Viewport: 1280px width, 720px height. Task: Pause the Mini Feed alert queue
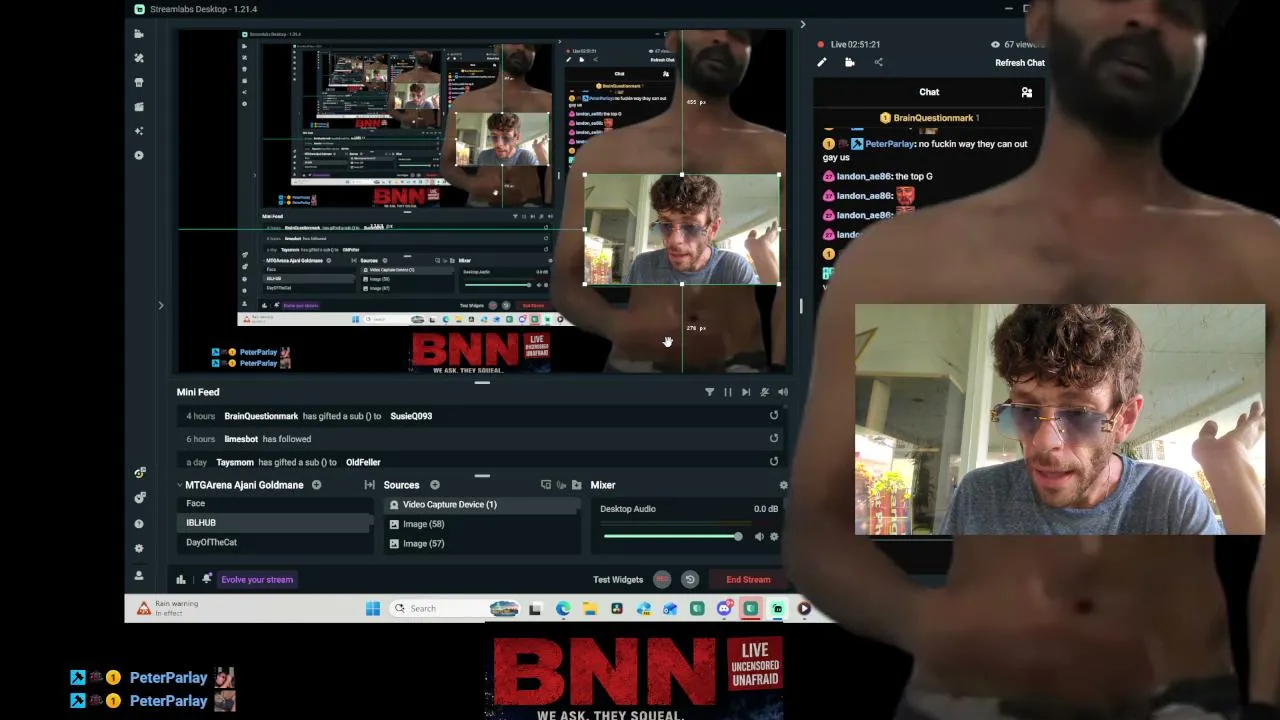pos(728,392)
